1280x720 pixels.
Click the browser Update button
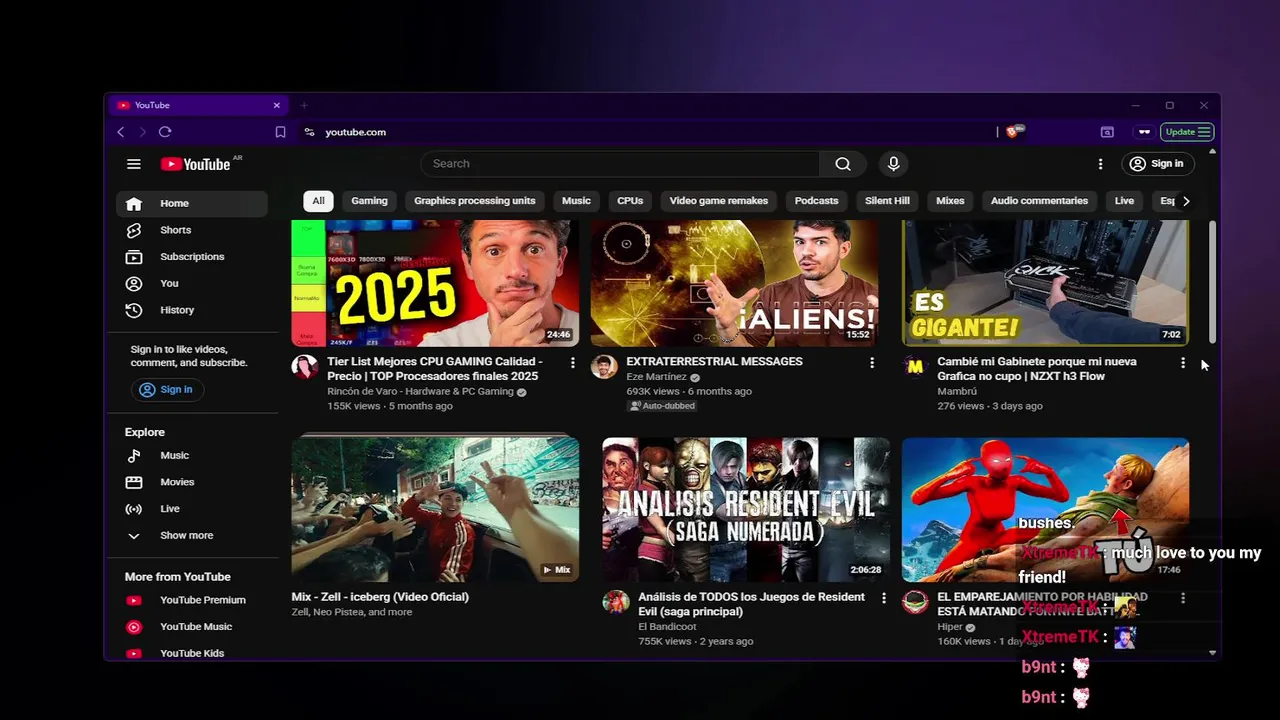[1188, 132]
